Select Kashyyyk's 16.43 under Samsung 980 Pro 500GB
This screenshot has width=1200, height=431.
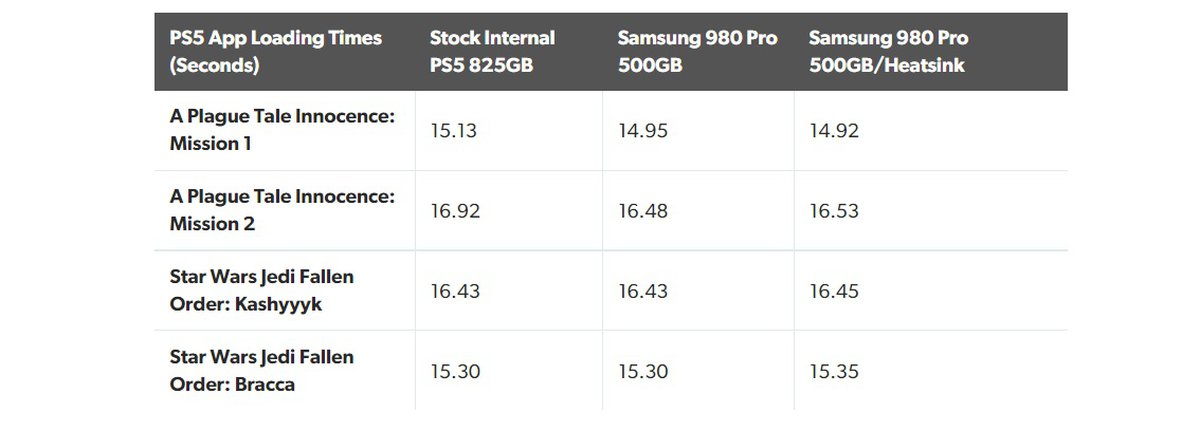tap(643, 291)
